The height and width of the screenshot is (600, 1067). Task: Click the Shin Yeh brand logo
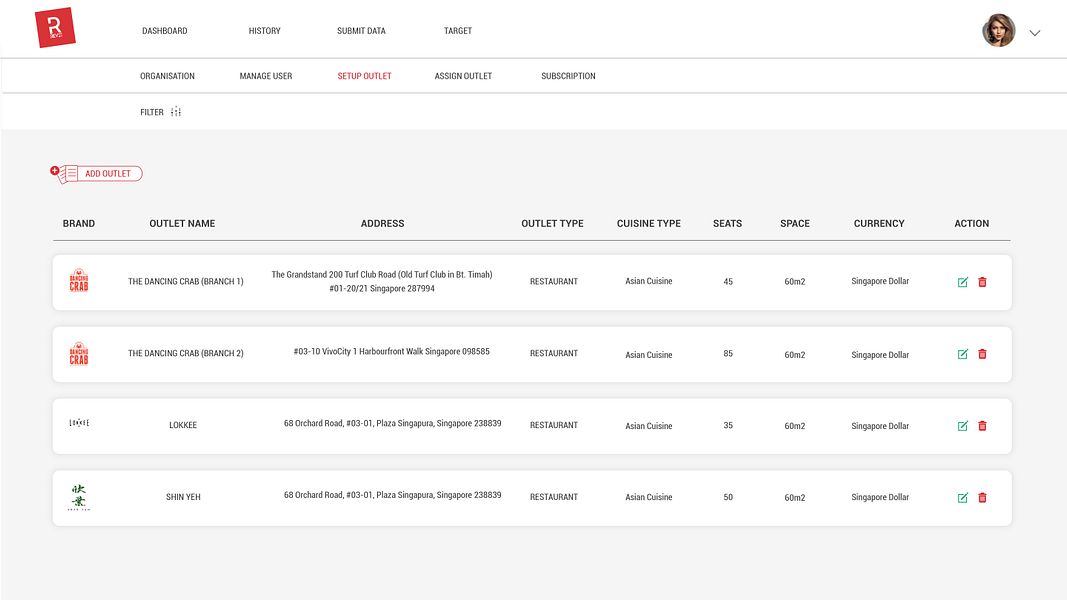pyautogui.click(x=79, y=497)
